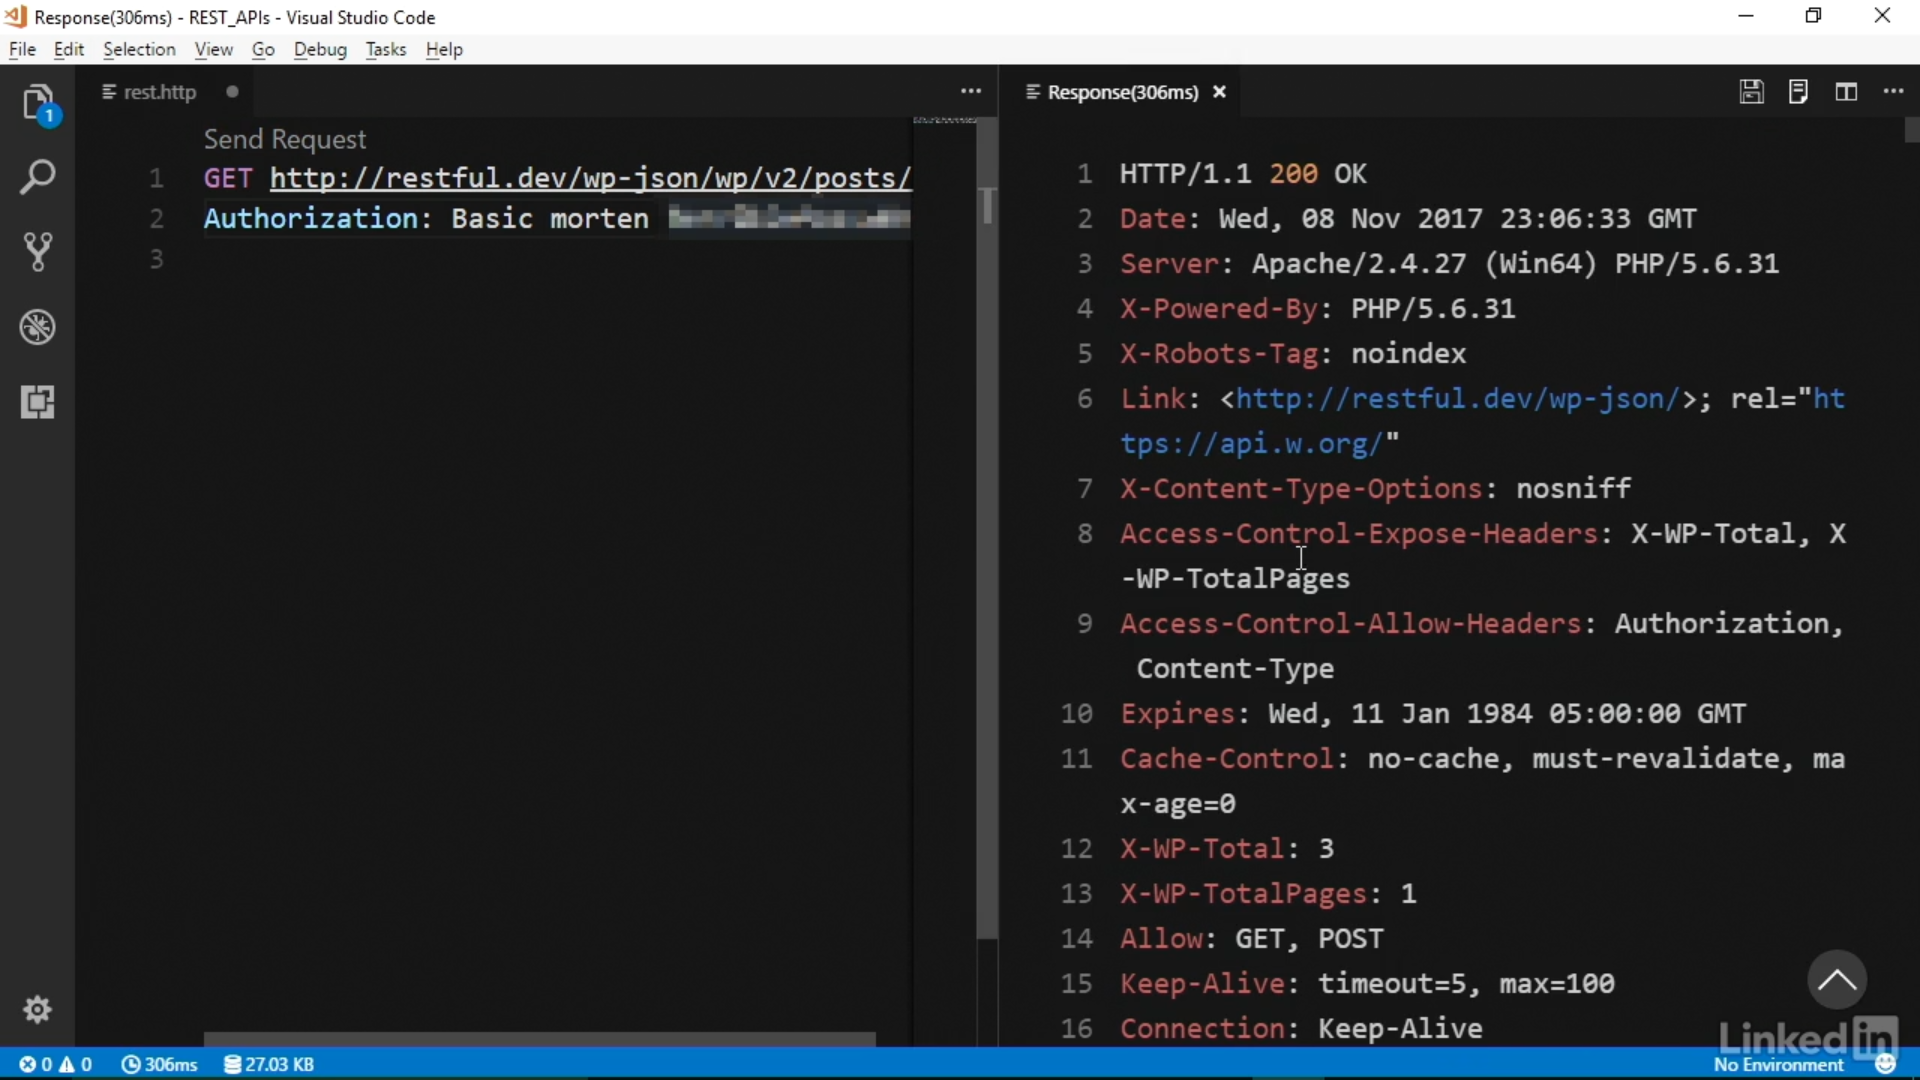Click the Keep-Alive: timeout=5 line
This screenshot has height=1080, width=1920.
(1367, 984)
